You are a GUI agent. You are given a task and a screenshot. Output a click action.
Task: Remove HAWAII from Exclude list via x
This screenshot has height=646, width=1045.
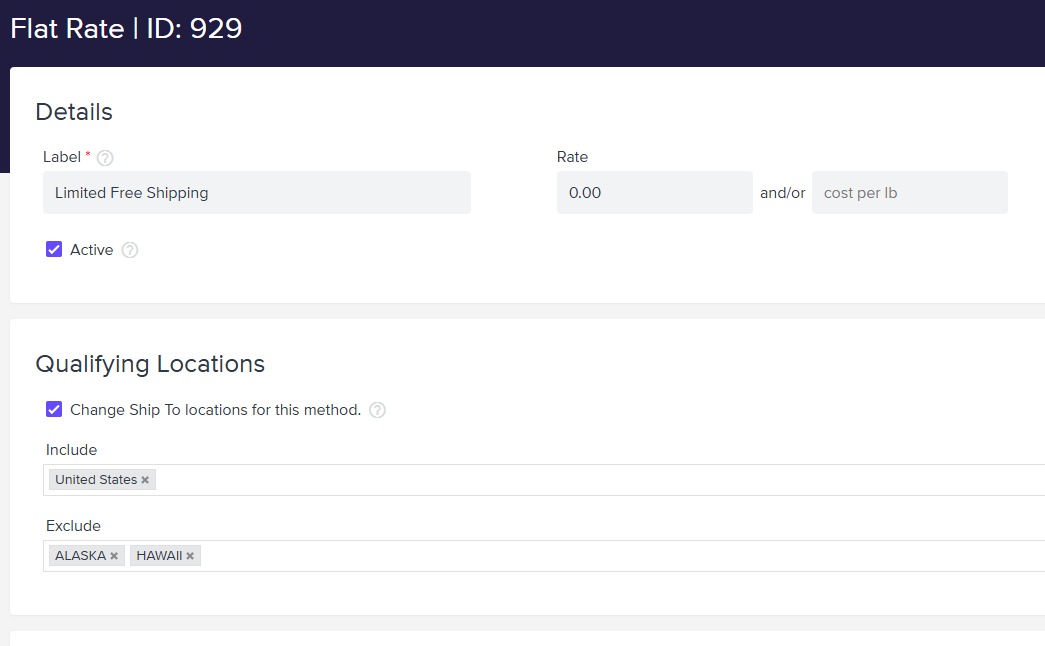190,556
